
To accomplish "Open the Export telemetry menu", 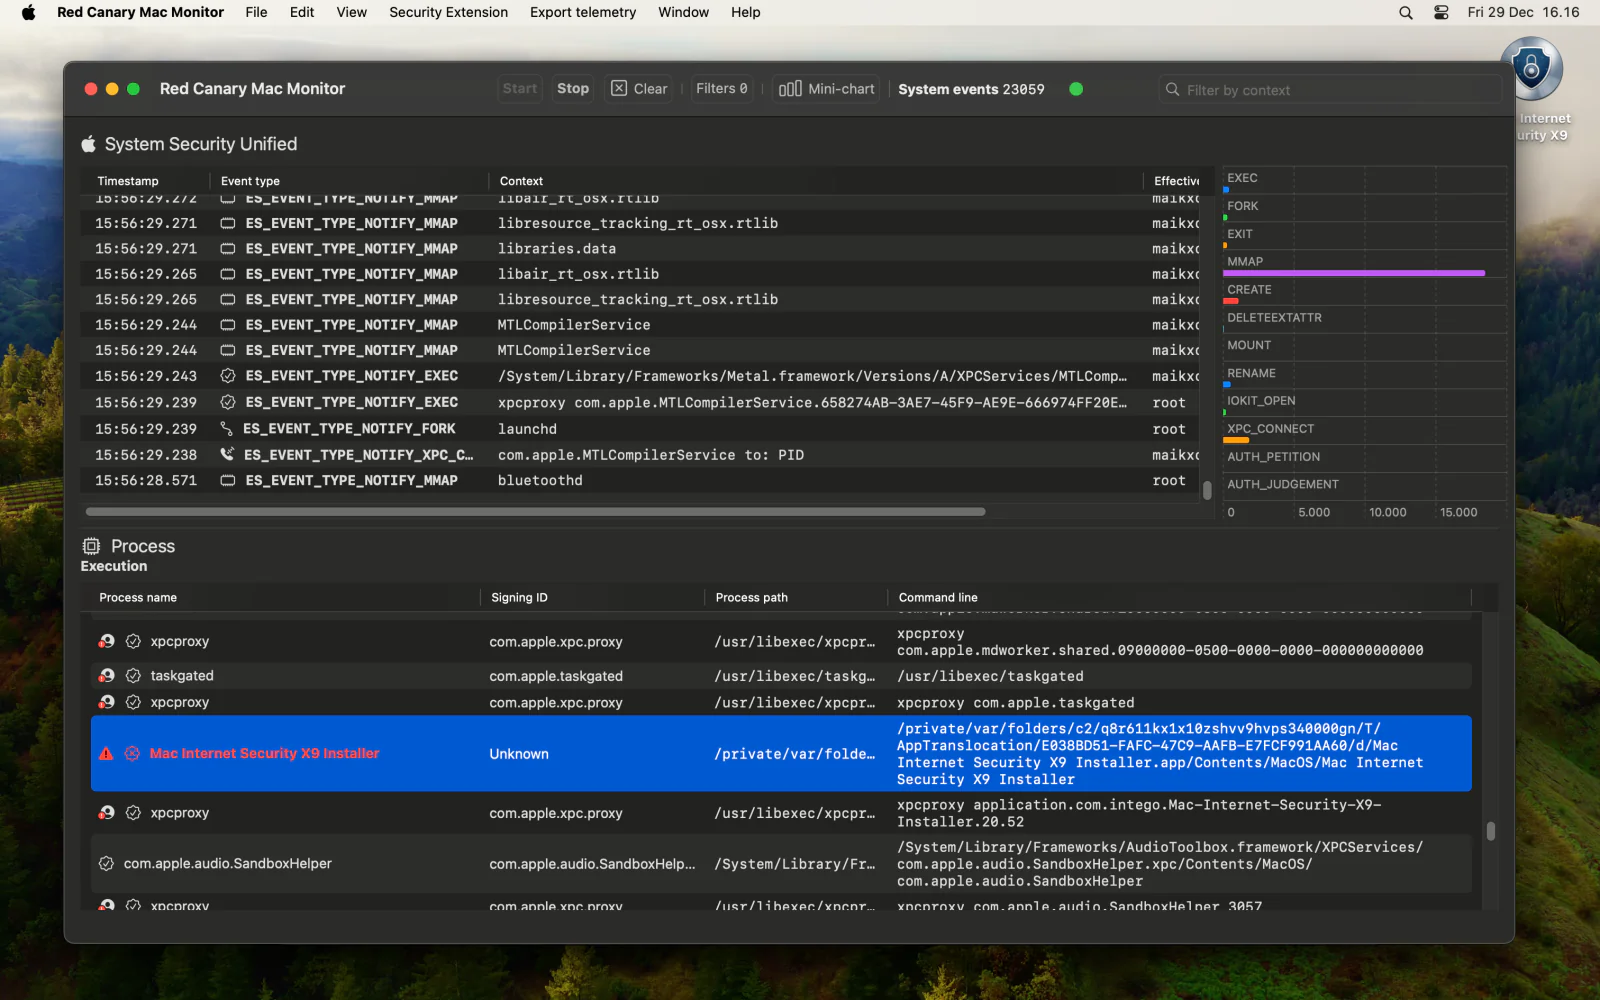I will 583,13.
